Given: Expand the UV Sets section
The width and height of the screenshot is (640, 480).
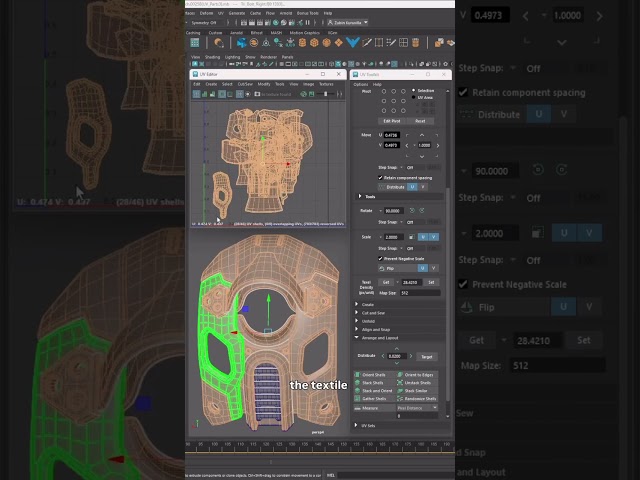Looking at the screenshot, I should pyautogui.click(x=356, y=425).
